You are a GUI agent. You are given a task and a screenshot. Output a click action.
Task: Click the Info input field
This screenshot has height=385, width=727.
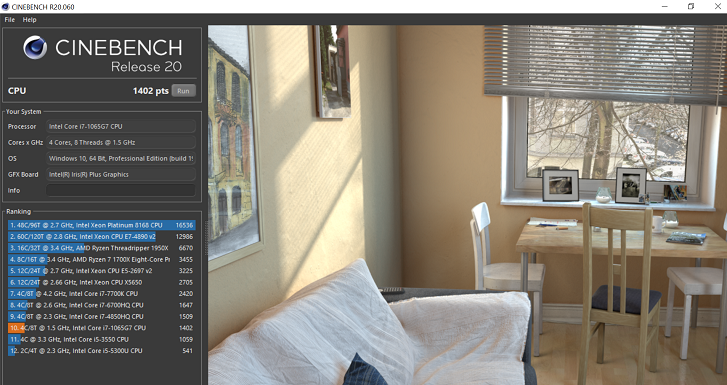click(121, 190)
